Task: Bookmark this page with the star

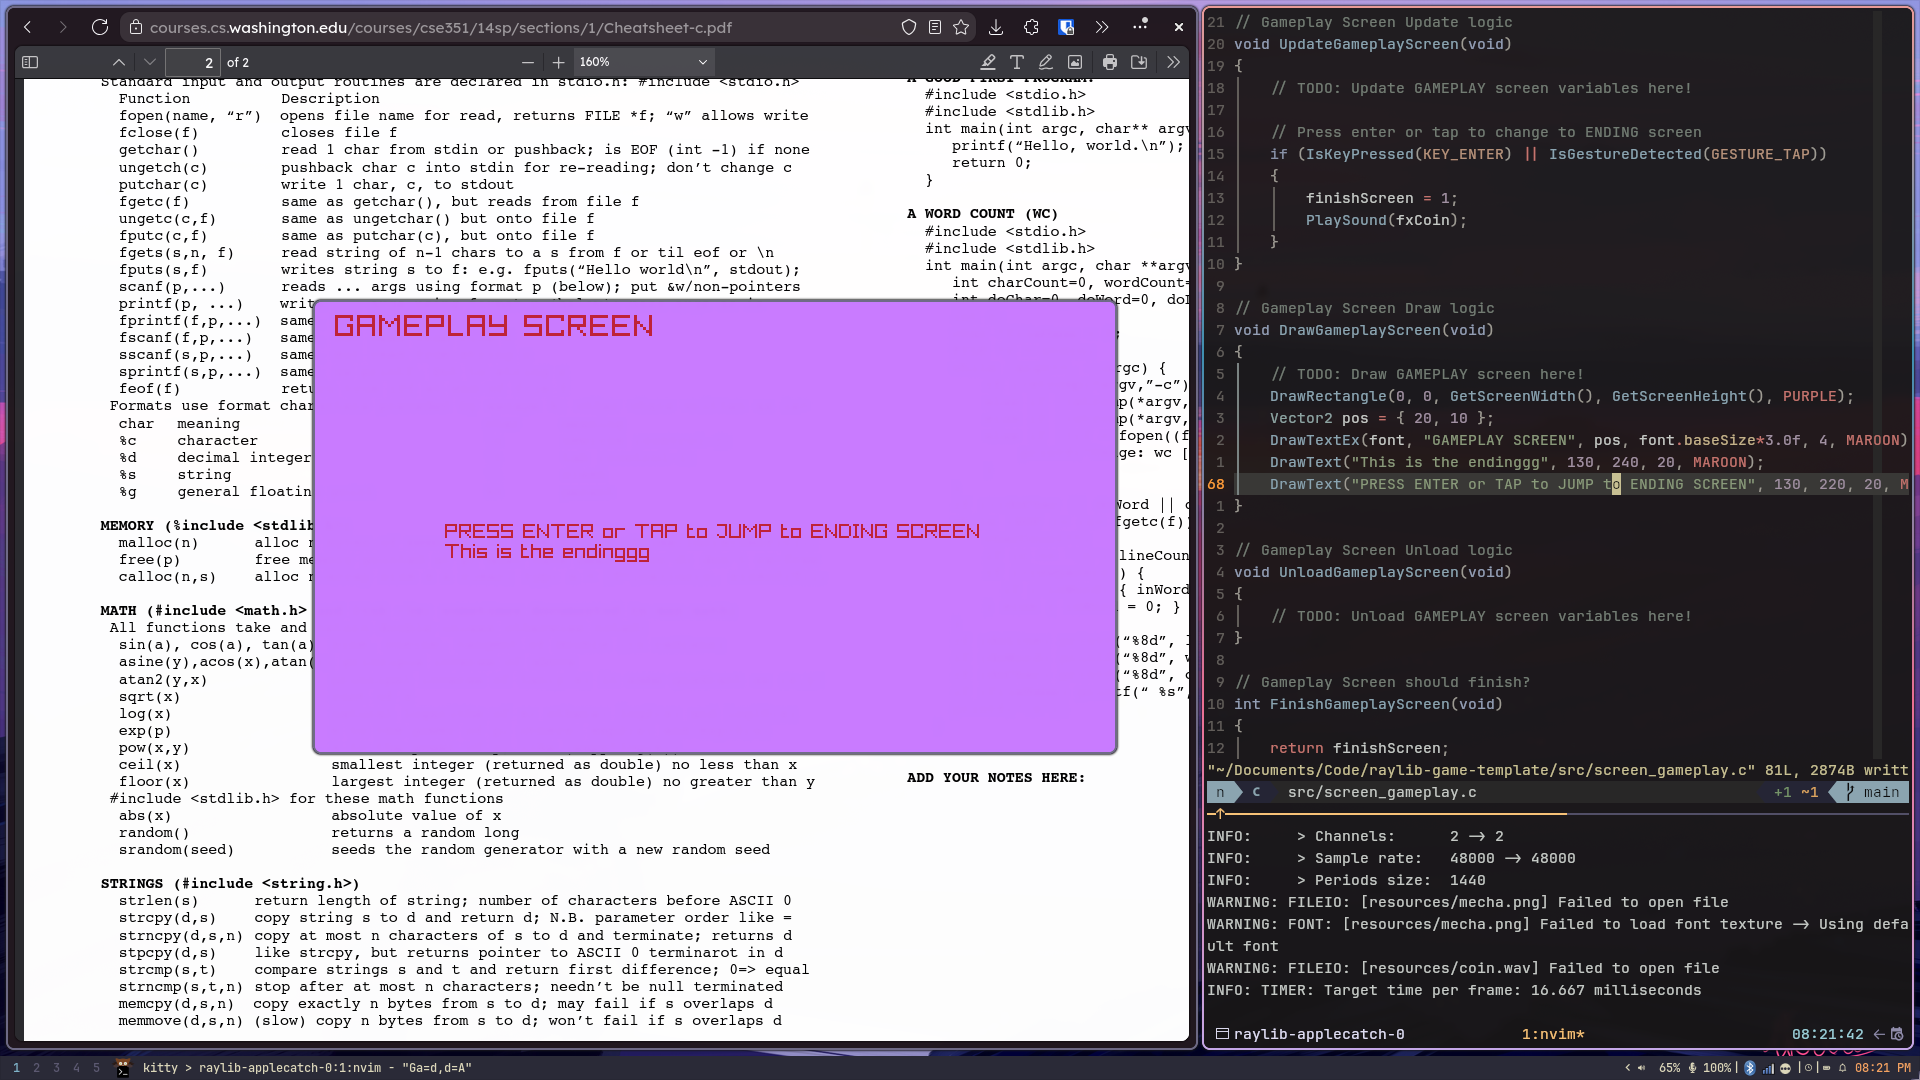Action: [x=961, y=27]
